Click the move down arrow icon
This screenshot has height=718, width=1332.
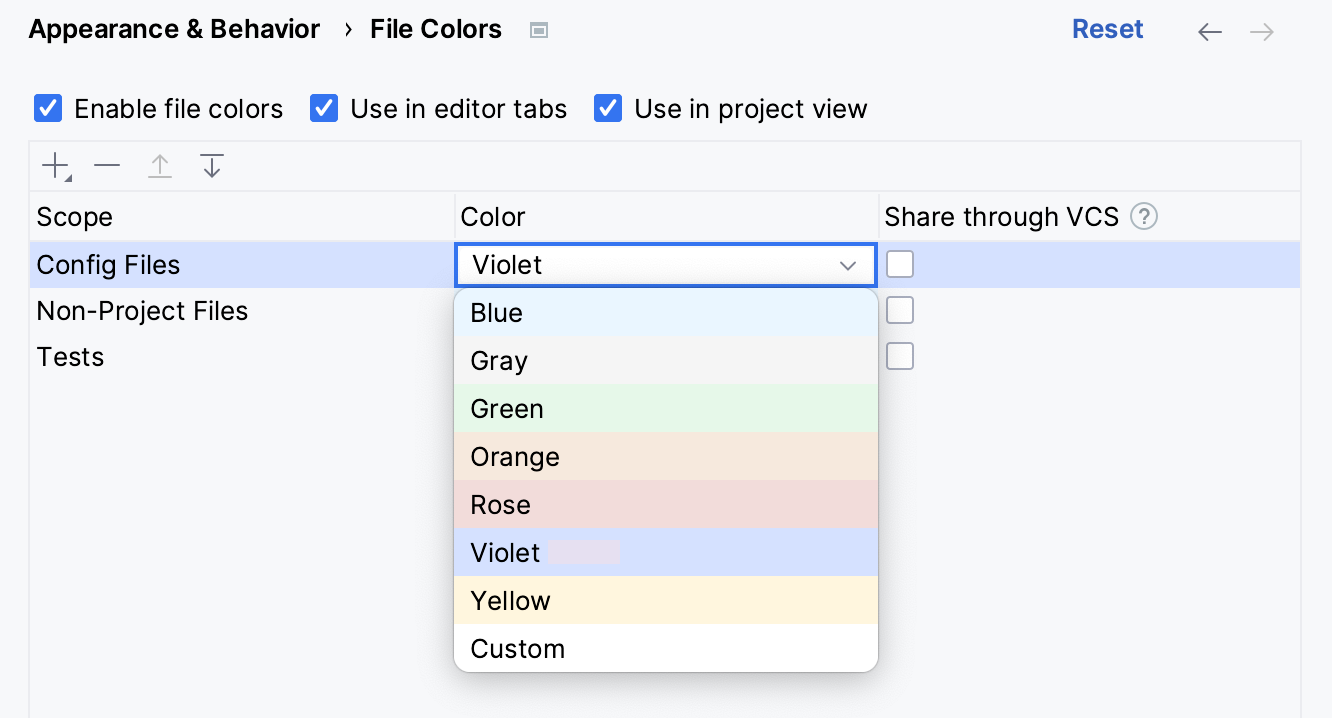coord(211,166)
